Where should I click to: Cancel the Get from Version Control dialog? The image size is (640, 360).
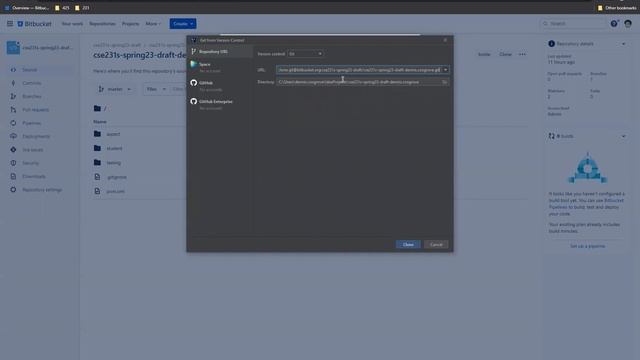(x=436, y=244)
